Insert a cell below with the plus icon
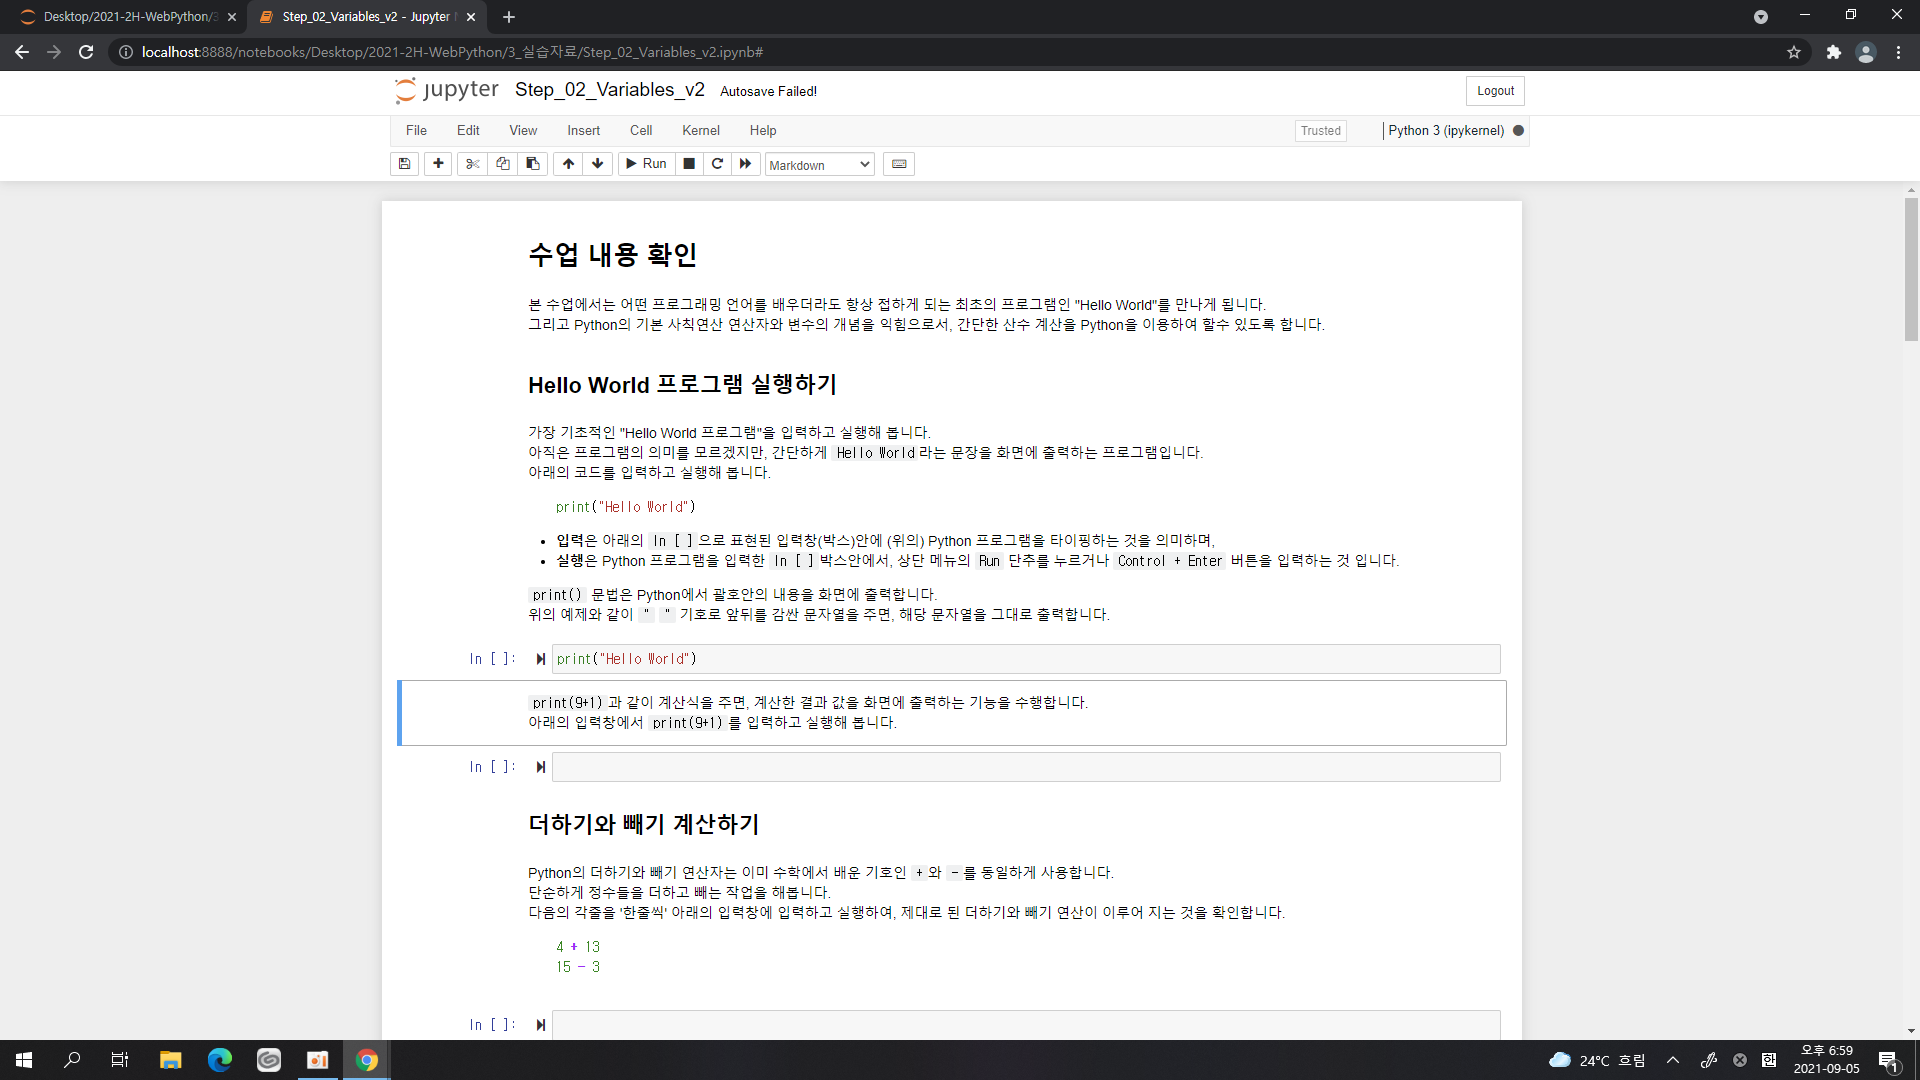 tap(438, 164)
